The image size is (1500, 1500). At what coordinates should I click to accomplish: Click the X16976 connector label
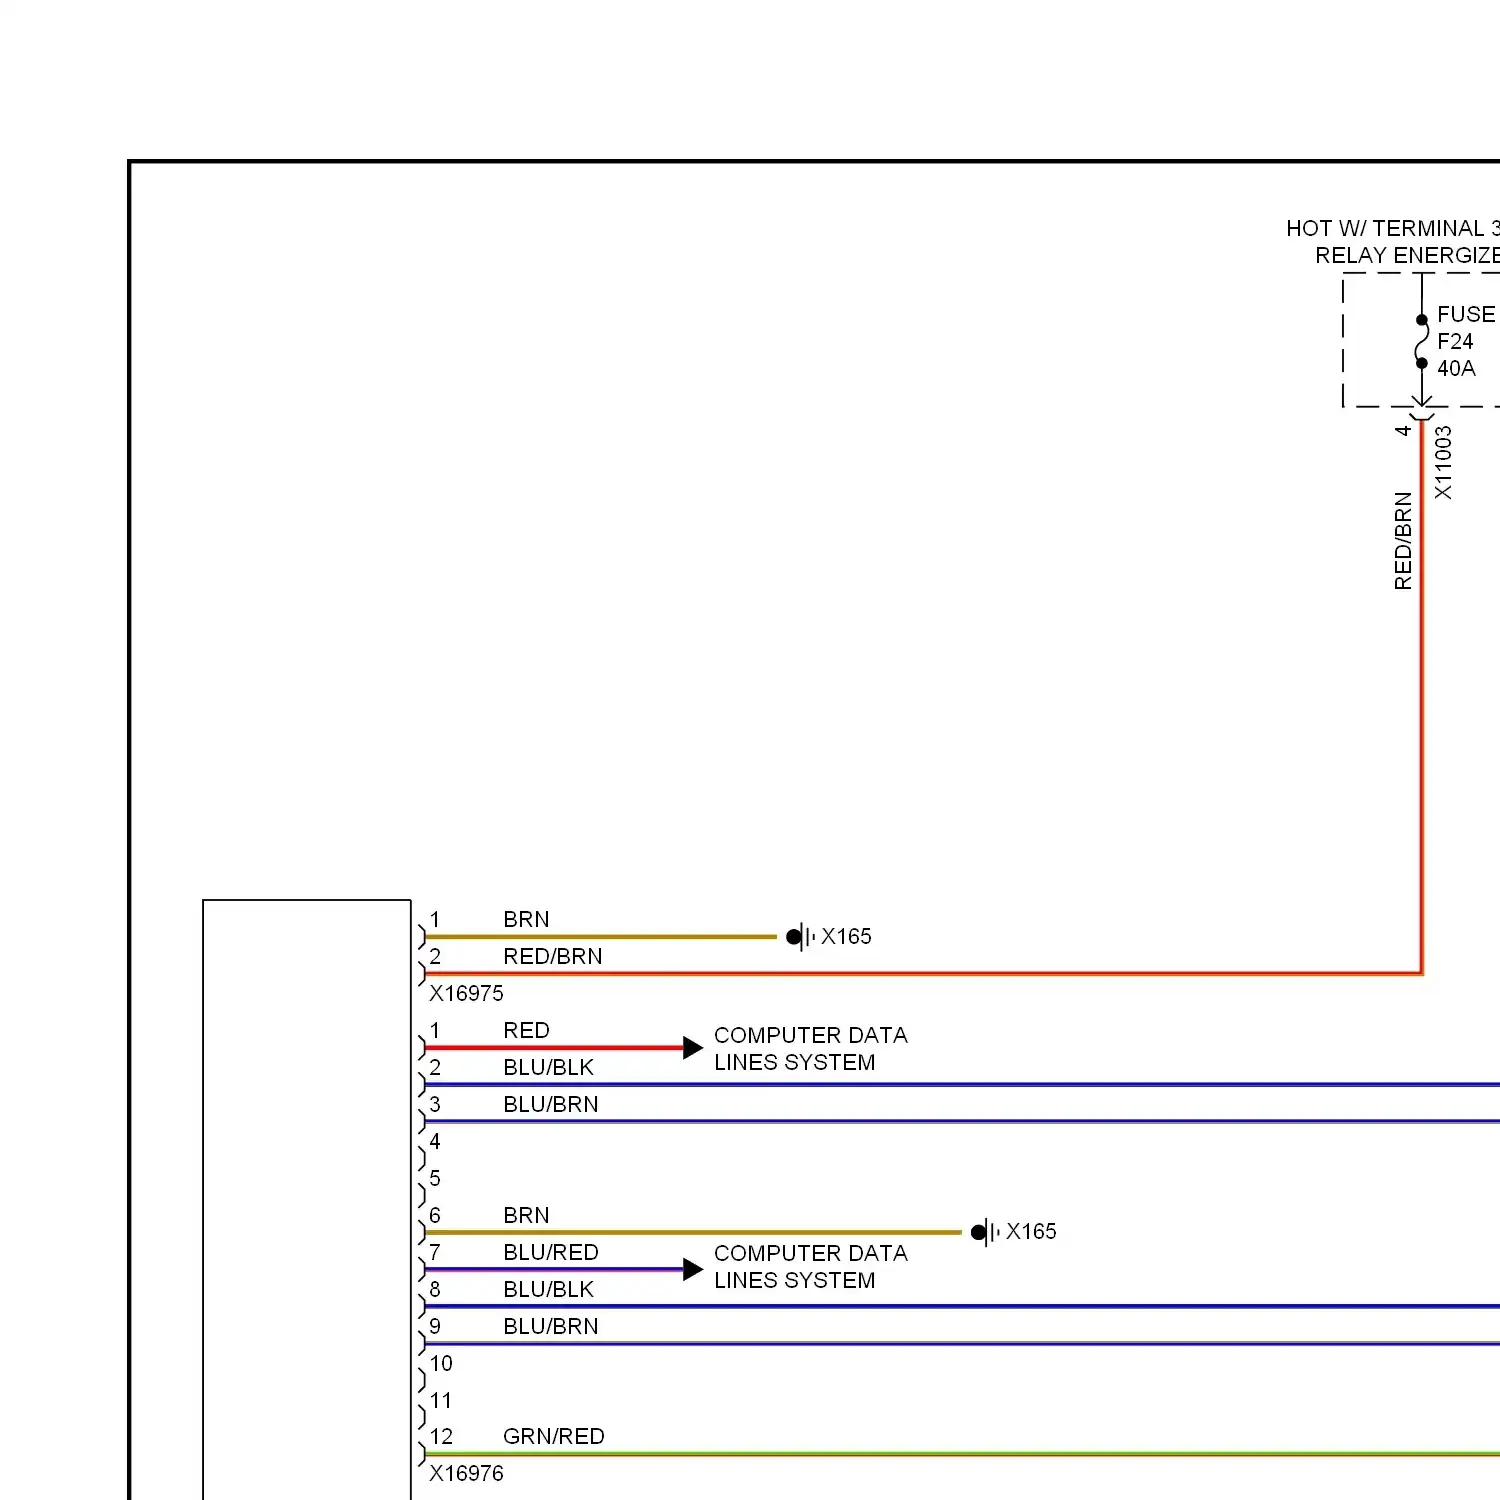pyautogui.click(x=466, y=1473)
